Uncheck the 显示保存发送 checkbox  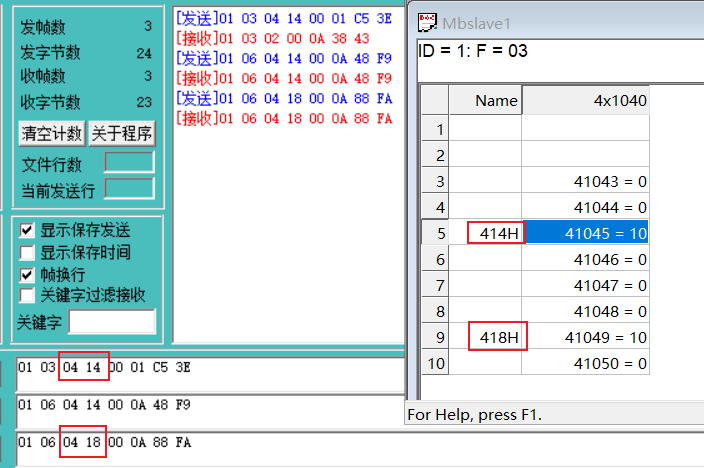27,230
